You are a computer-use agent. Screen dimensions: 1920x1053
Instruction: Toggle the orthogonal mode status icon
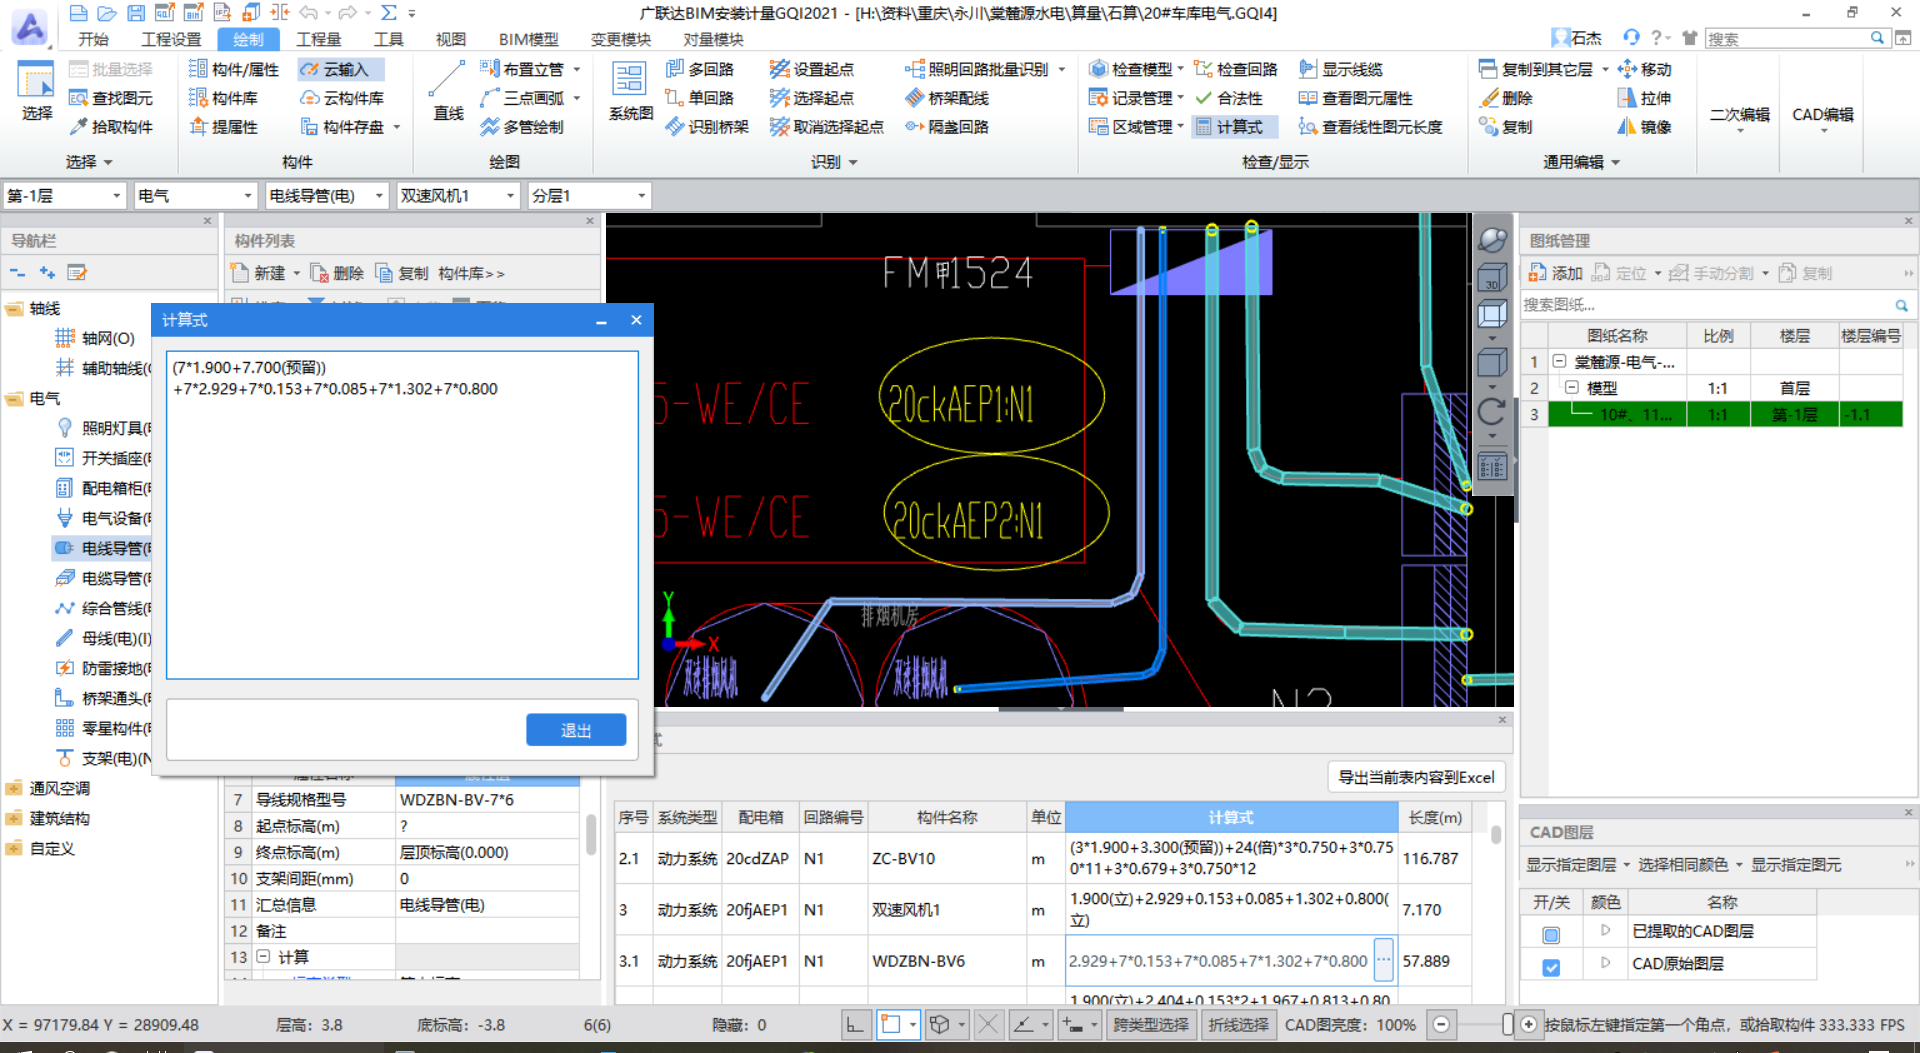tap(855, 1025)
